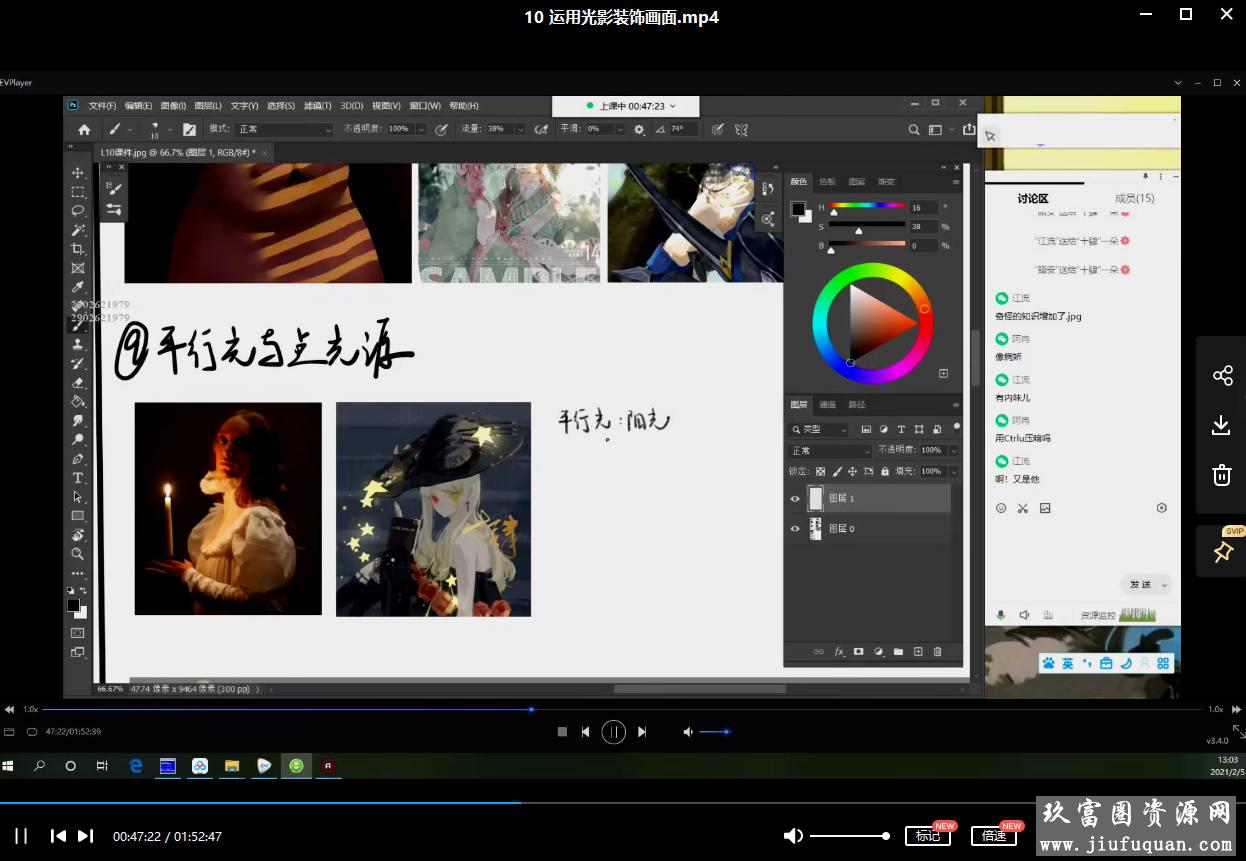Image resolution: width=1246 pixels, height=861 pixels.
Task: Open the 滤镜(T) menu
Action: [x=318, y=106]
